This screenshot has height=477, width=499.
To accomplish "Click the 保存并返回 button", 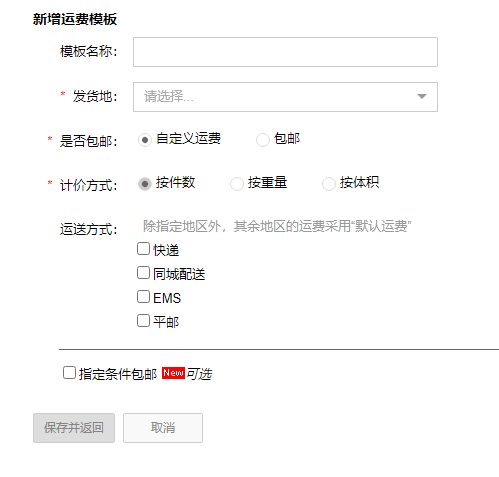I will pos(74,428).
